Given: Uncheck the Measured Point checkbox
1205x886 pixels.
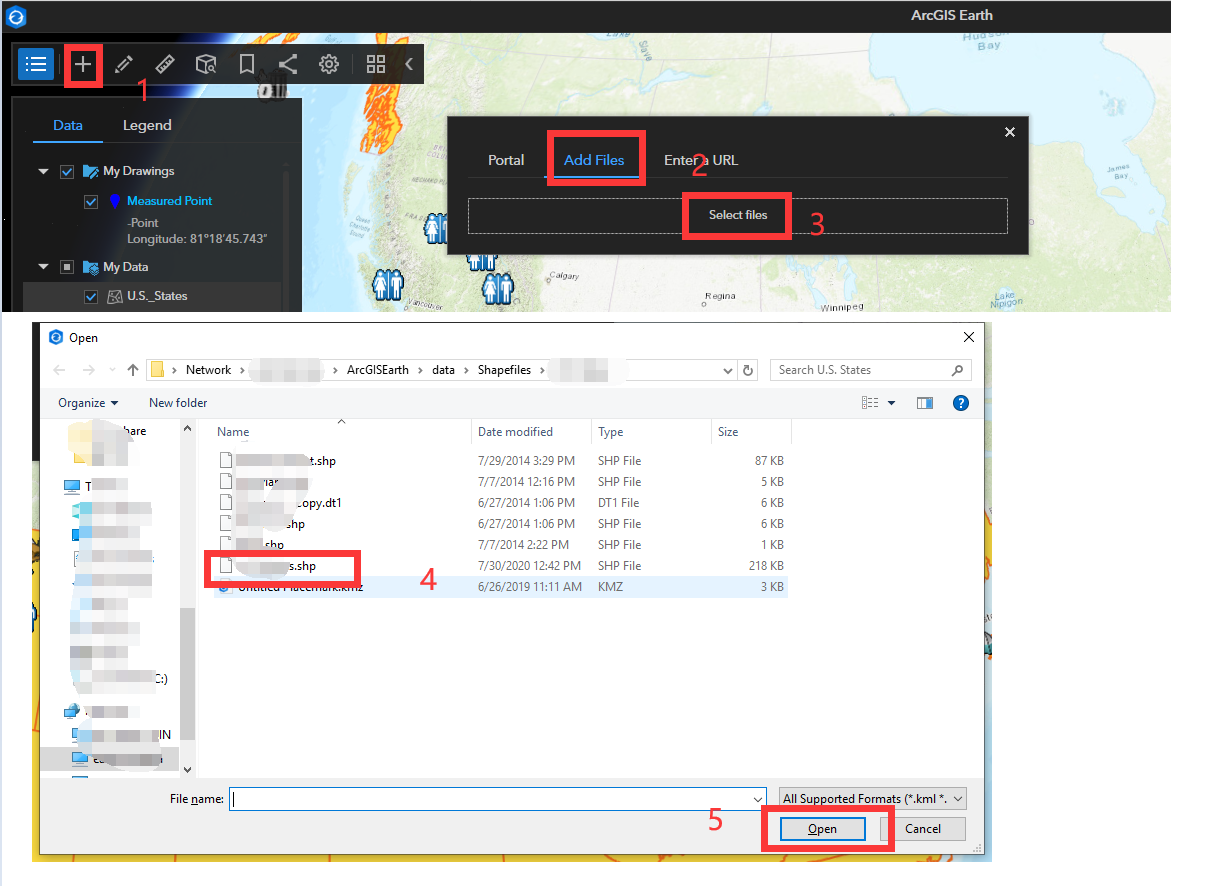Looking at the screenshot, I should [91, 202].
